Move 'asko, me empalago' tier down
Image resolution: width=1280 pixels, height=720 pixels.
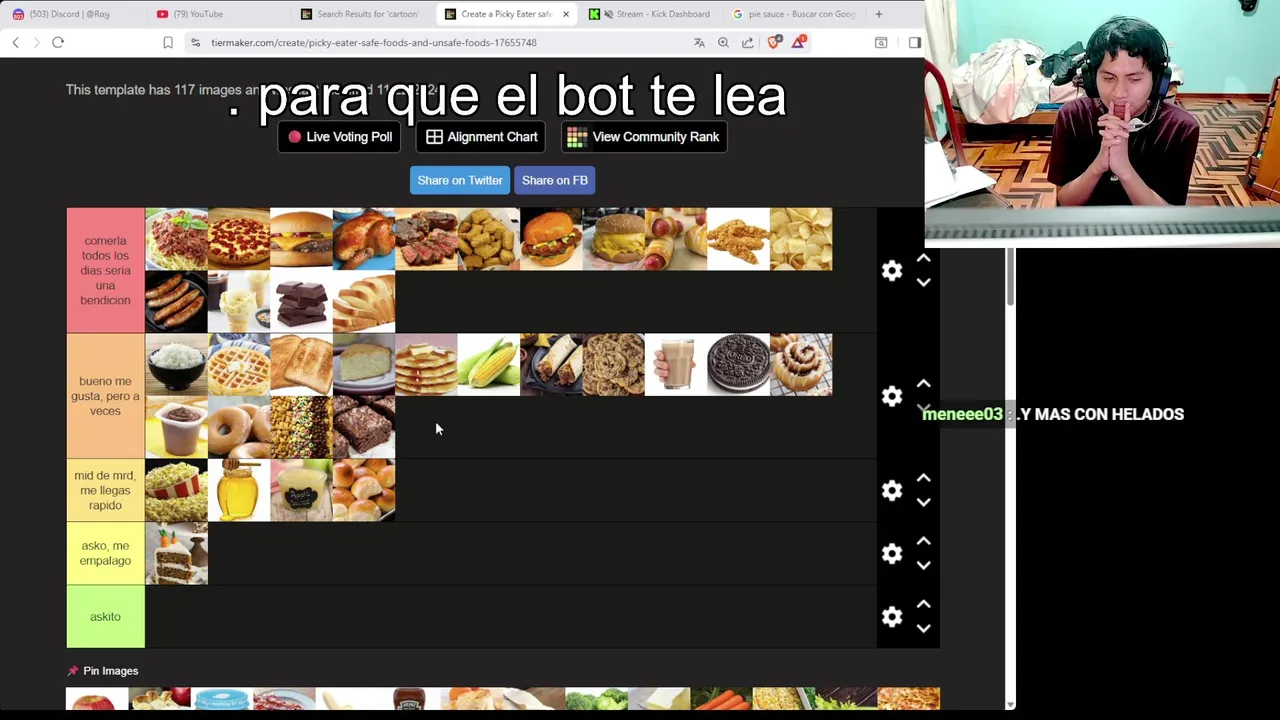[x=924, y=565]
